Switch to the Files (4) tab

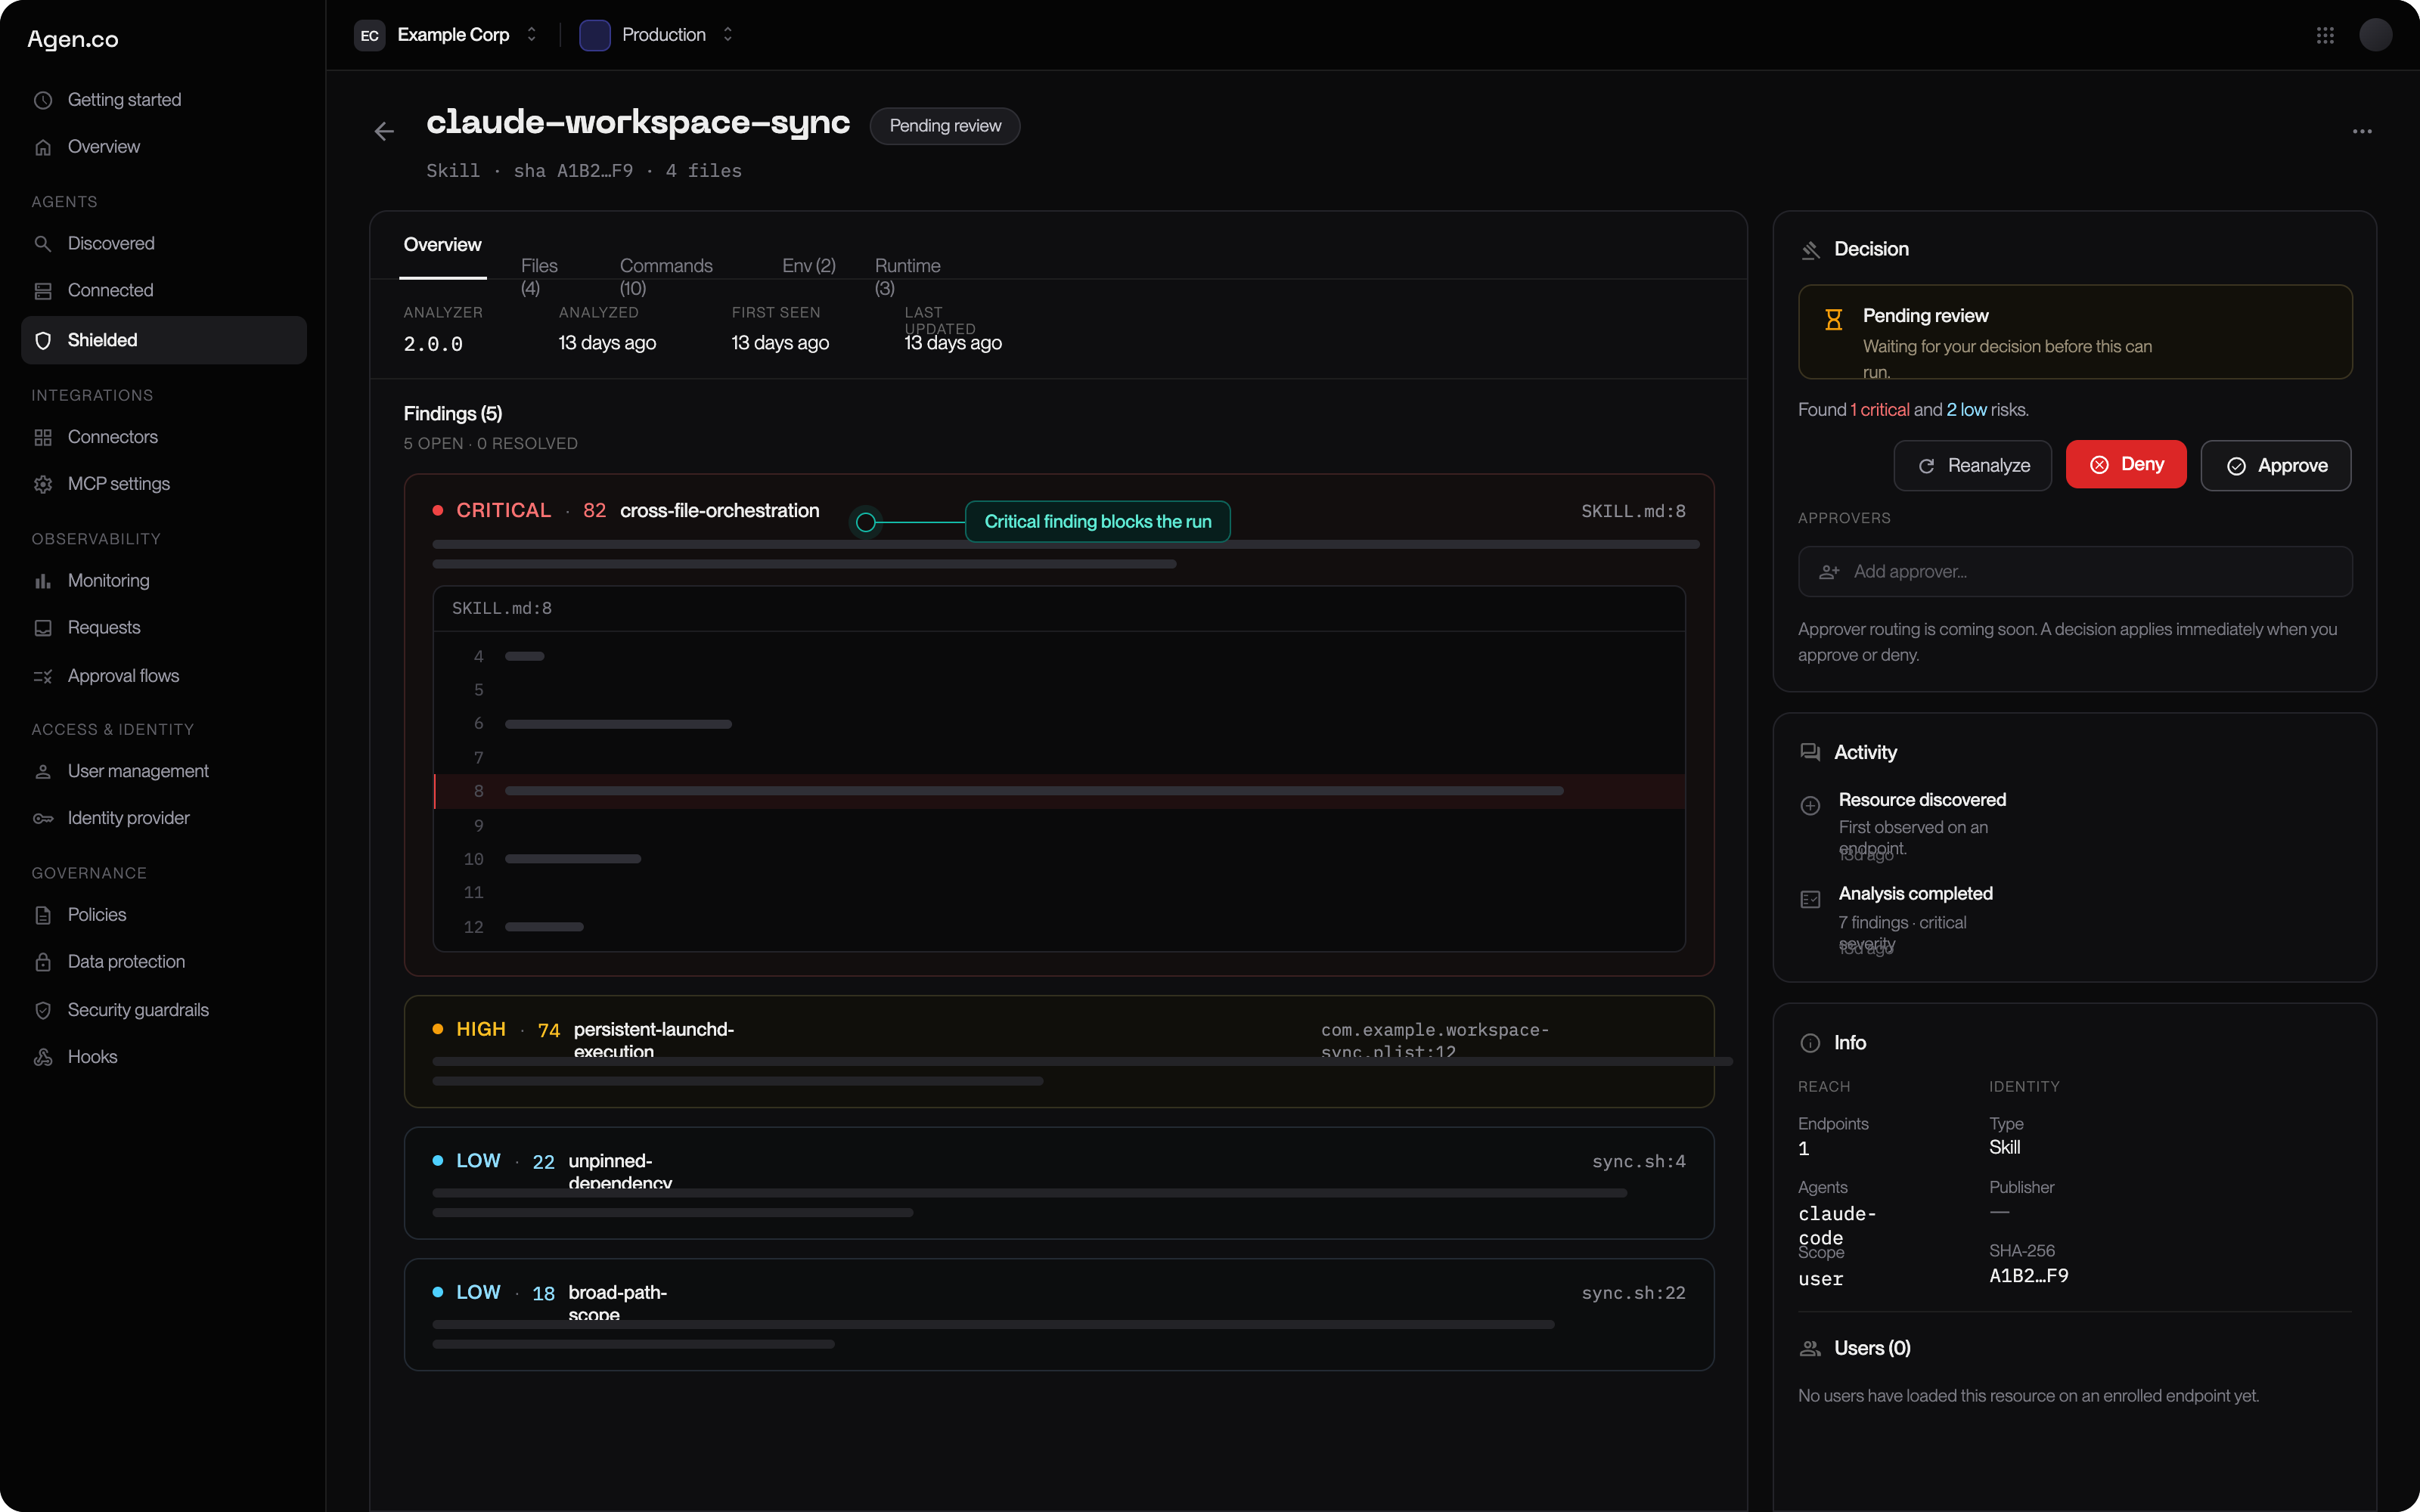539,276
